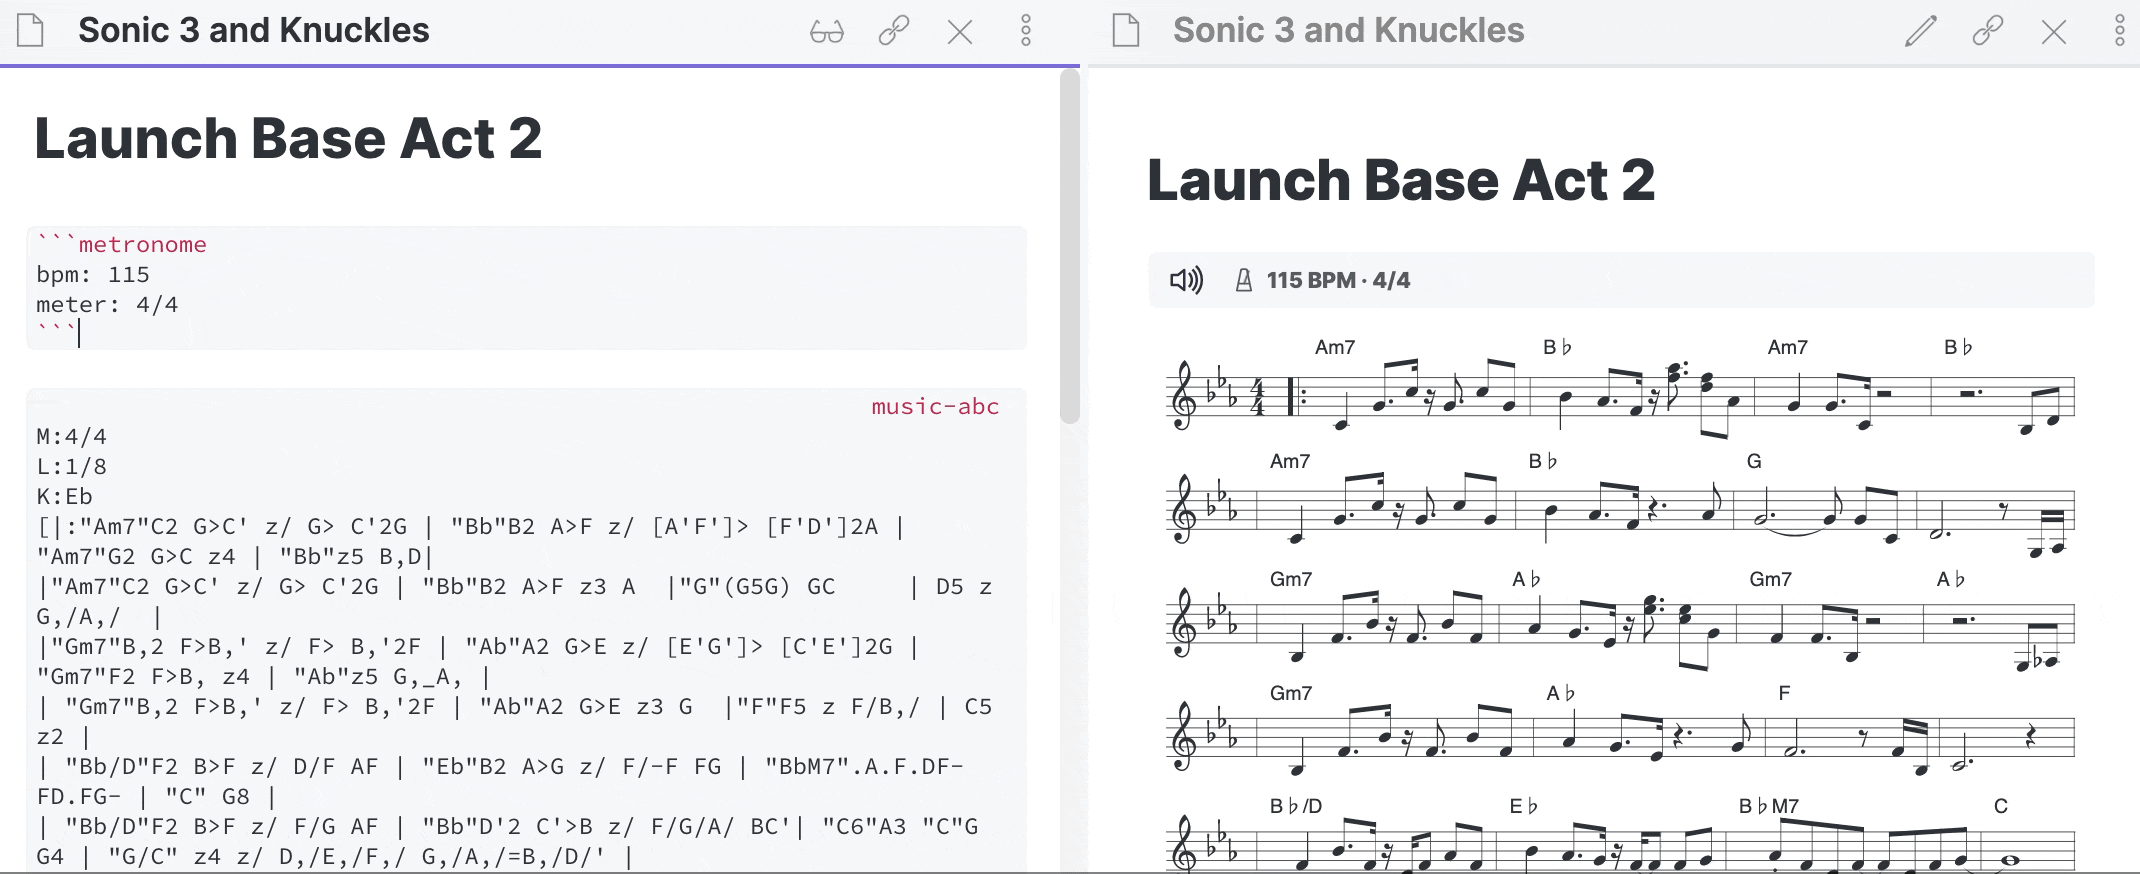Click the Launch Base Act 2 heading in preview
Screen dimensions: 2140x874
1401,180
